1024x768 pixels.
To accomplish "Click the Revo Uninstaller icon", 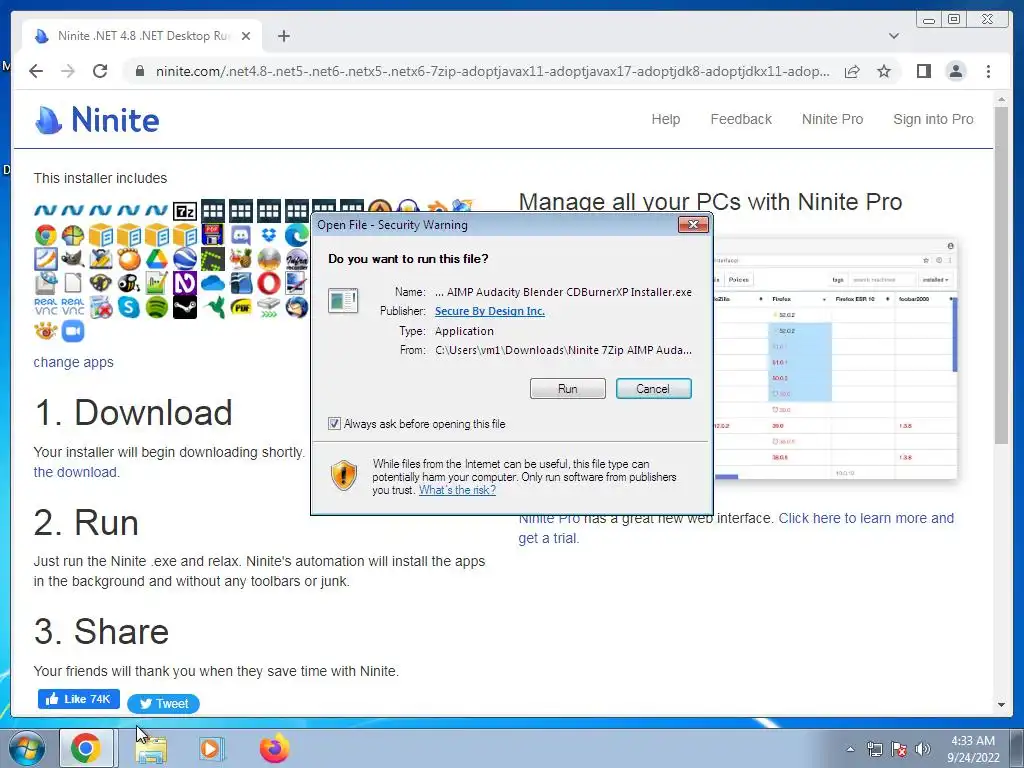I will pyautogui.click(x=101, y=307).
